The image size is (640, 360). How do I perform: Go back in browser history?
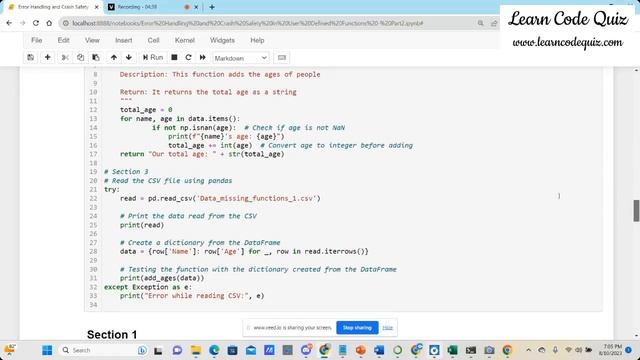pyautogui.click(x=9, y=23)
